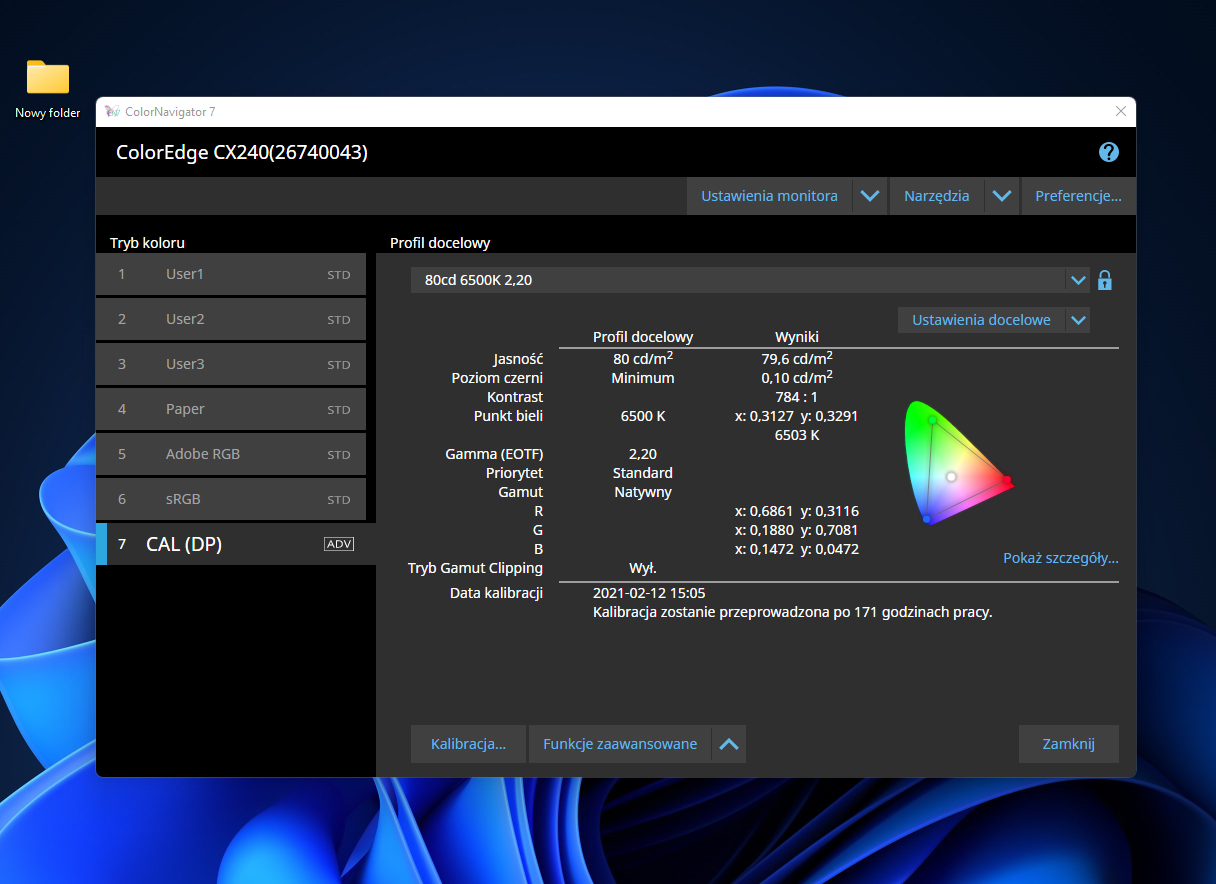Open the Ustawienia monitora menu
The image size is (1216, 884).
pos(769,196)
